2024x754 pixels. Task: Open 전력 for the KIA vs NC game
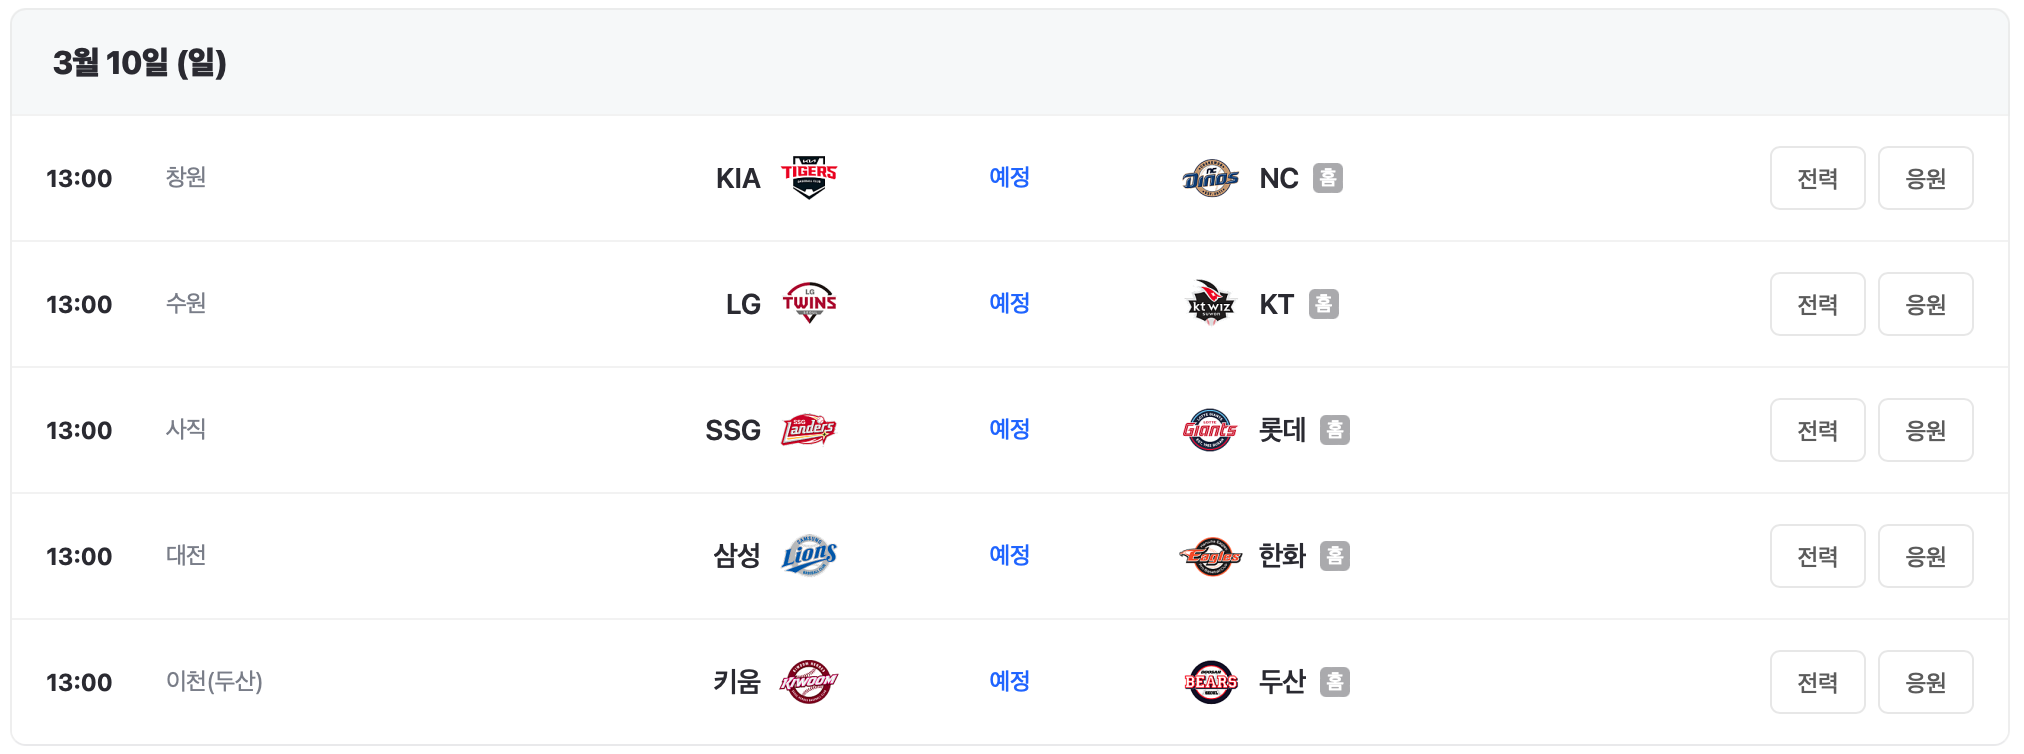pos(1817,178)
